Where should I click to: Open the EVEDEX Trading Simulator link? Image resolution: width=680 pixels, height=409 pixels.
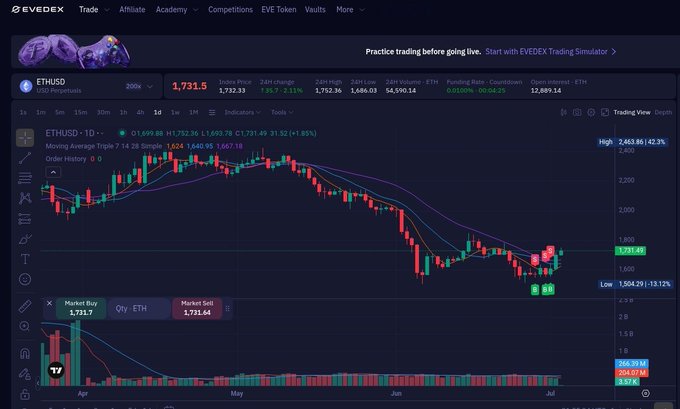click(550, 52)
